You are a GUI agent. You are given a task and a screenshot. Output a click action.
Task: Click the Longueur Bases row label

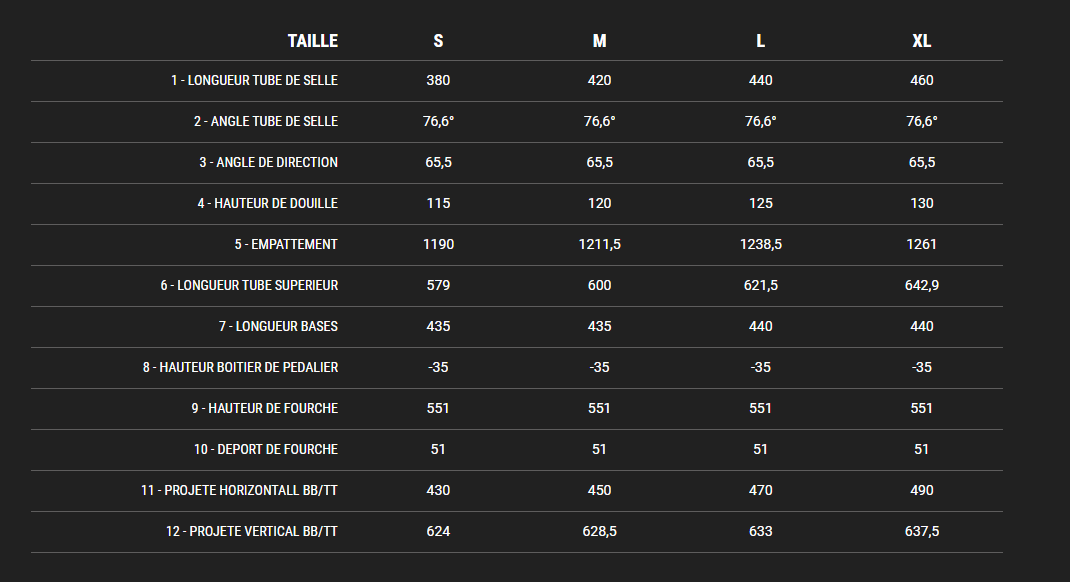[x=278, y=326]
